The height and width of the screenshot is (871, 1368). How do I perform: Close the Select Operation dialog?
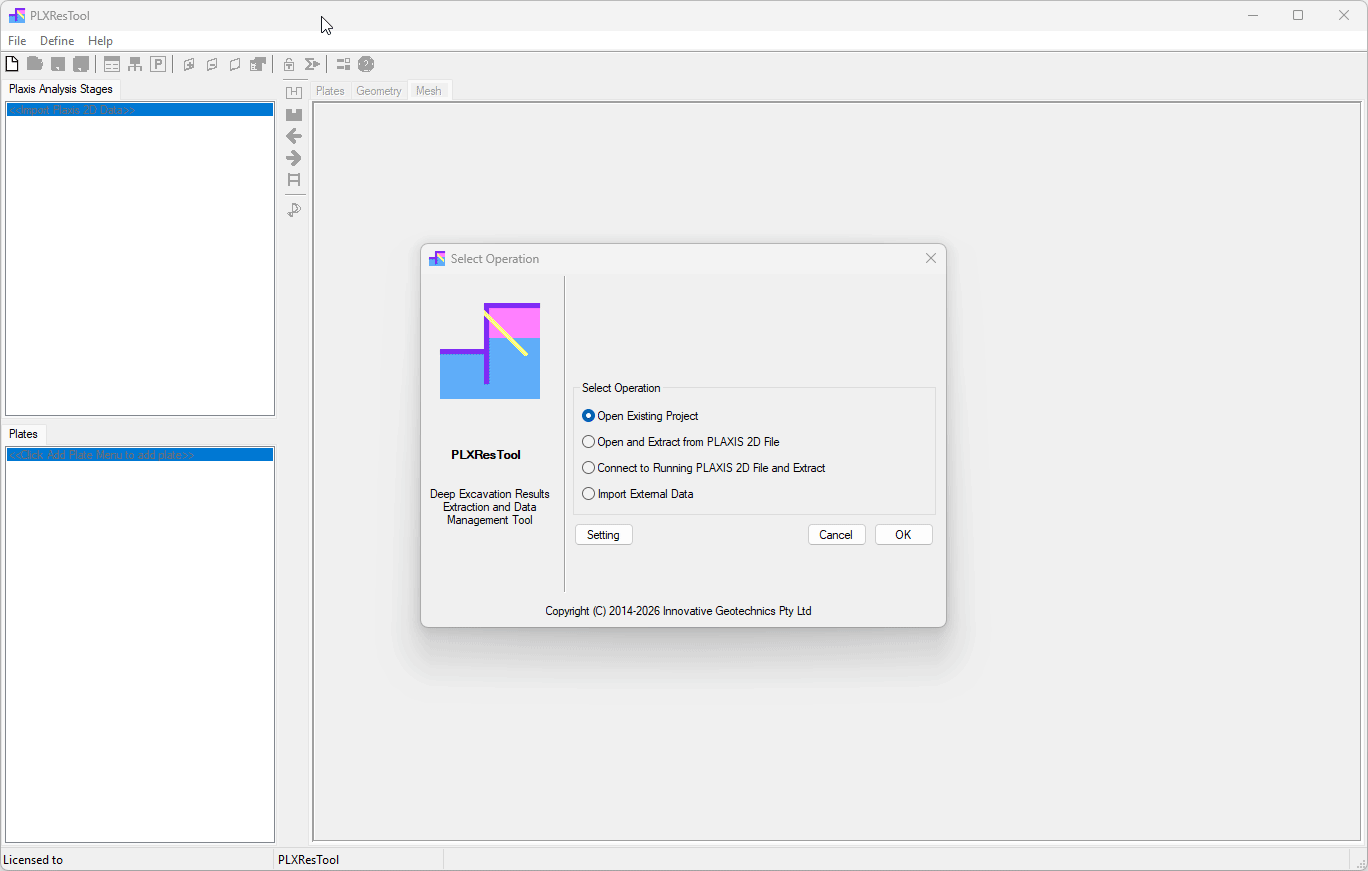tap(931, 258)
